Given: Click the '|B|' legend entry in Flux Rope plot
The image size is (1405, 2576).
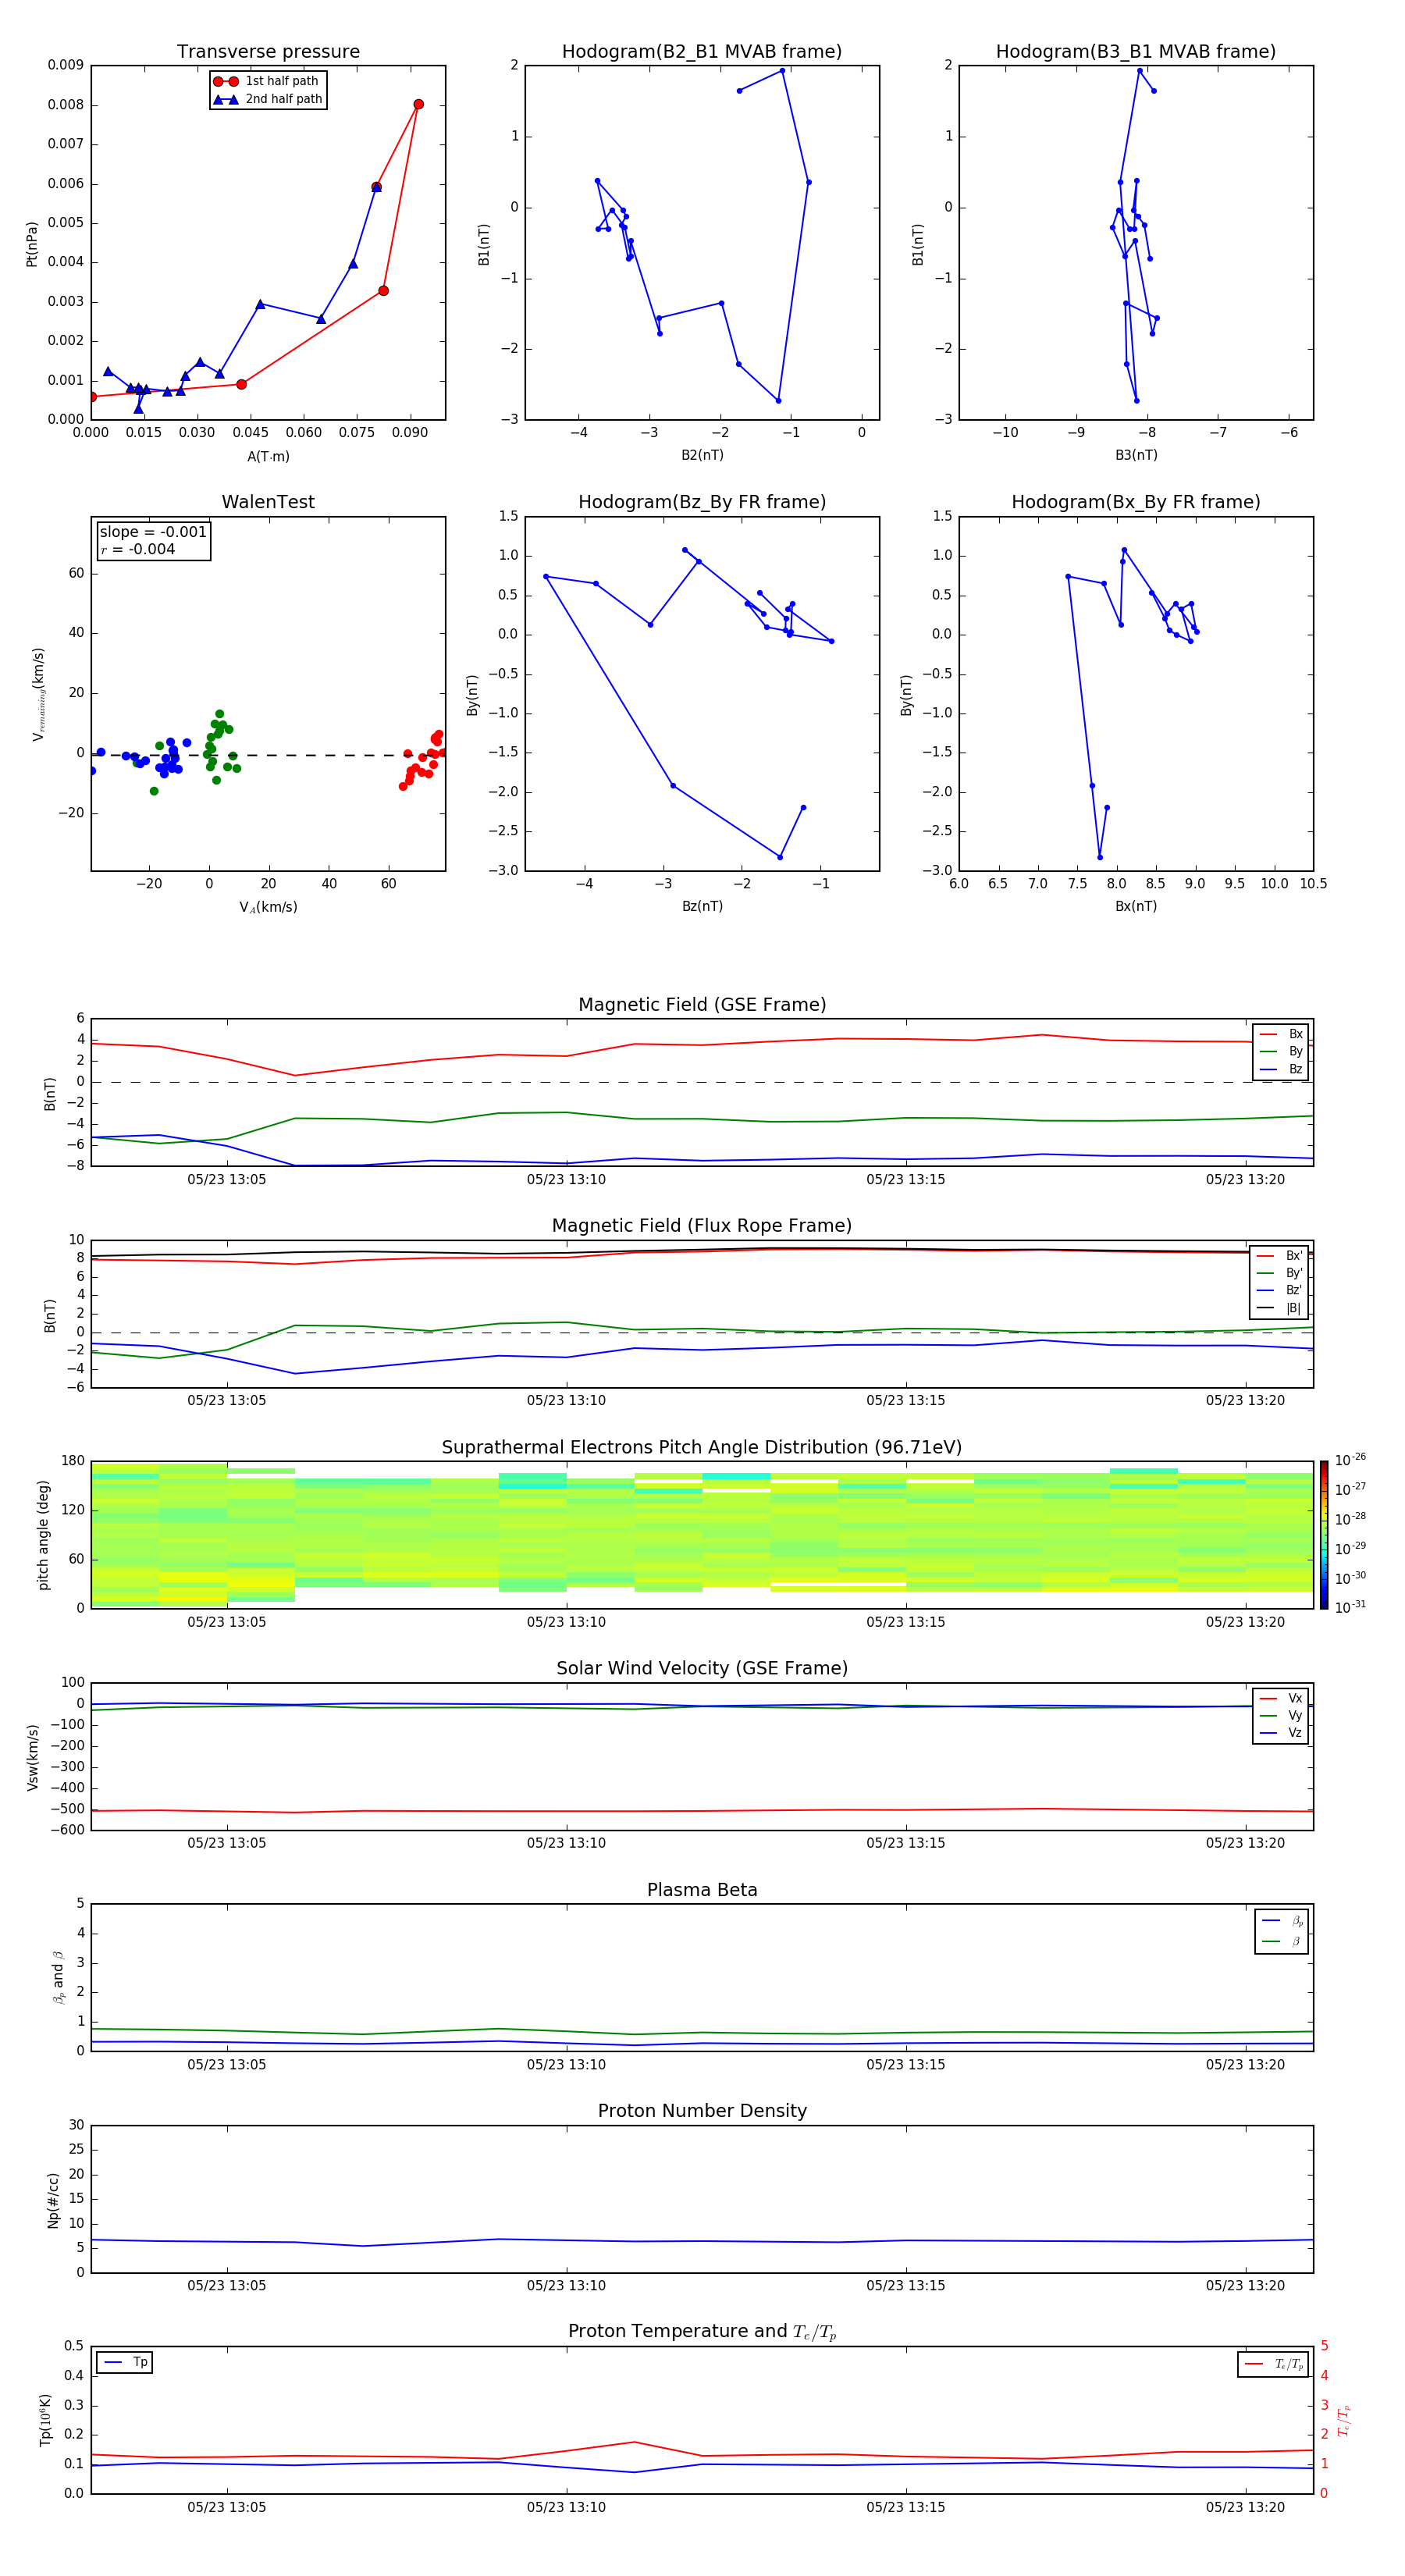Looking at the screenshot, I should (x=1279, y=1308).
